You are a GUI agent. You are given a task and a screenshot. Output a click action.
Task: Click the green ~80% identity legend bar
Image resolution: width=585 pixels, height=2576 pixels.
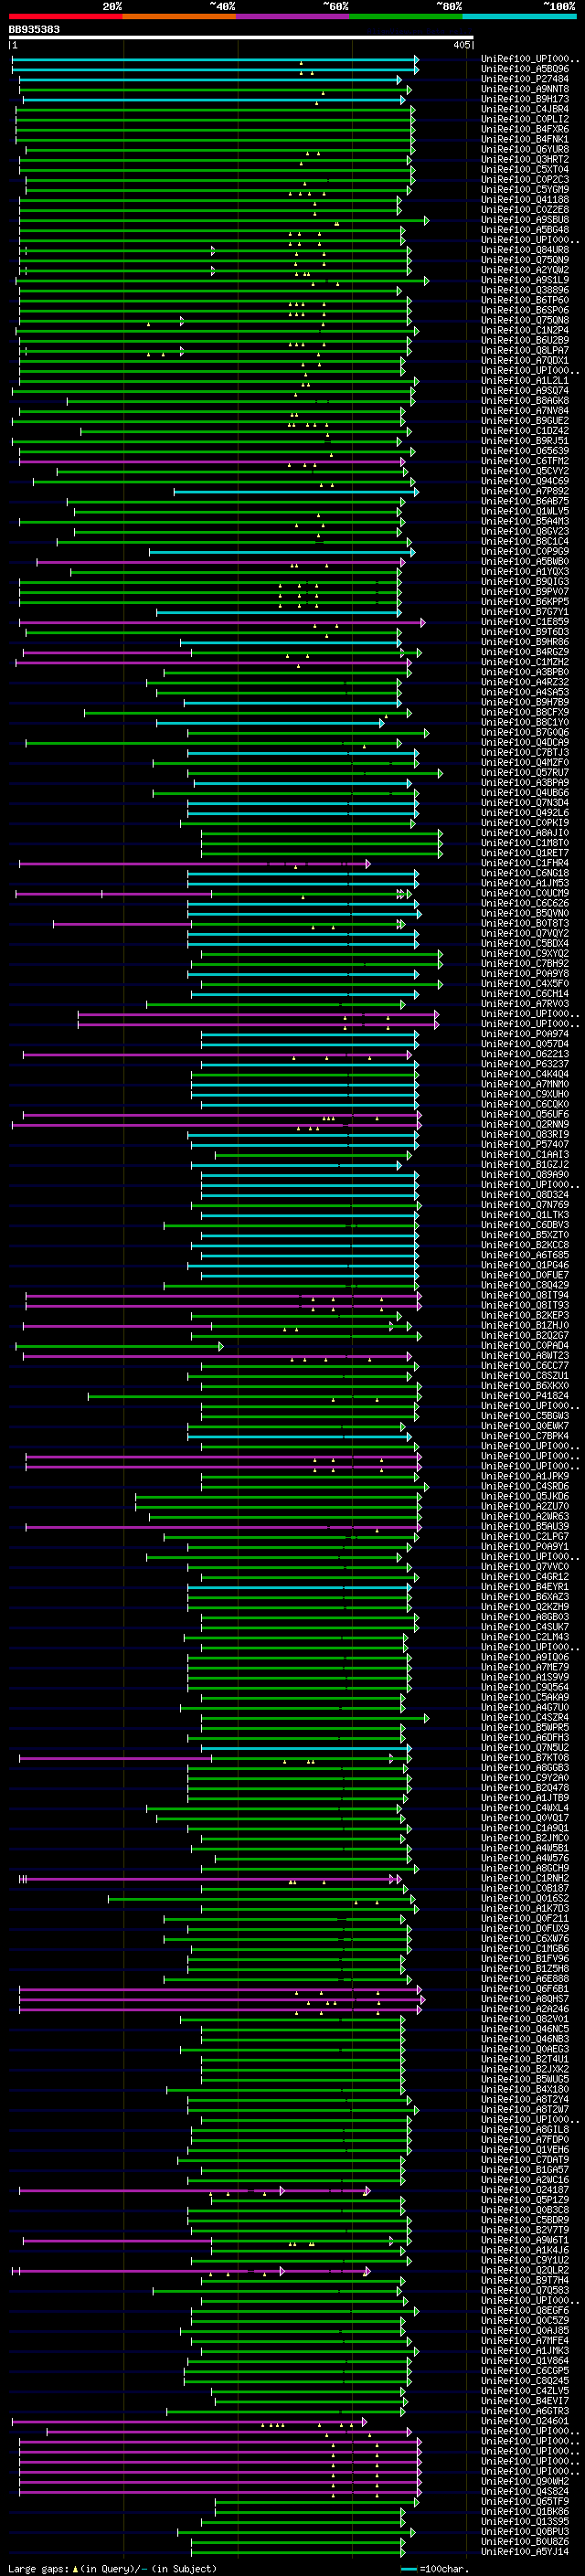(406, 17)
